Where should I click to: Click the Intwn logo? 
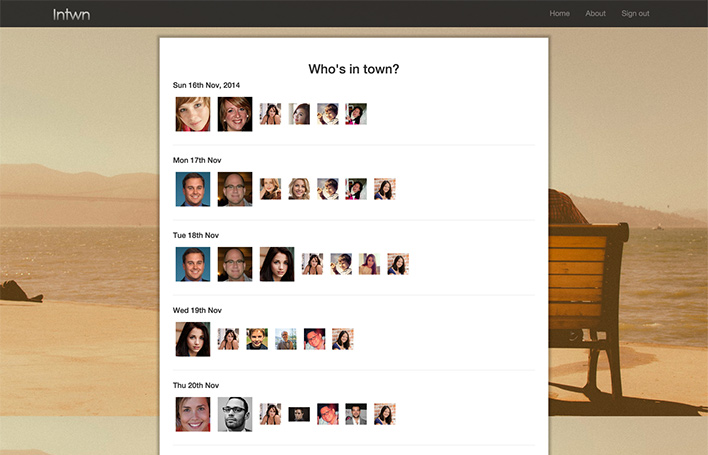[71, 14]
